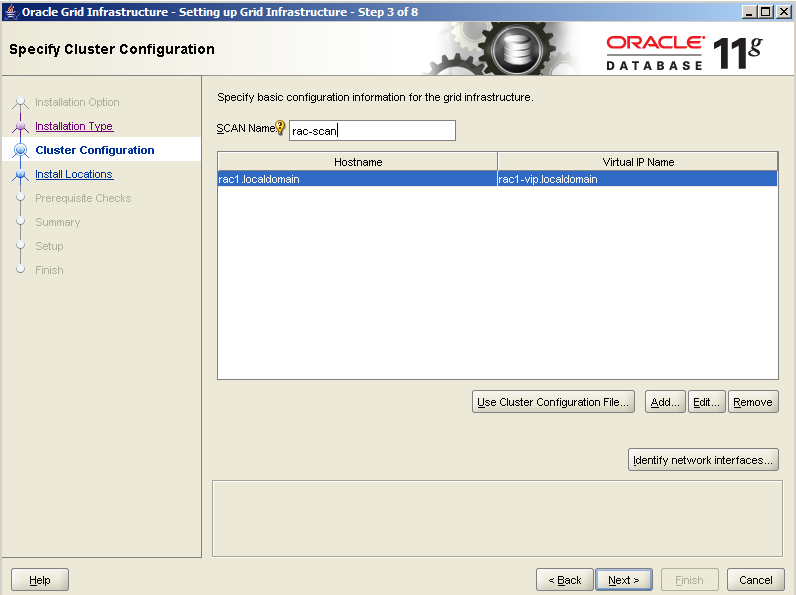Image resolution: width=796 pixels, height=595 pixels.
Task: Click the Remove button
Action: [x=753, y=402]
